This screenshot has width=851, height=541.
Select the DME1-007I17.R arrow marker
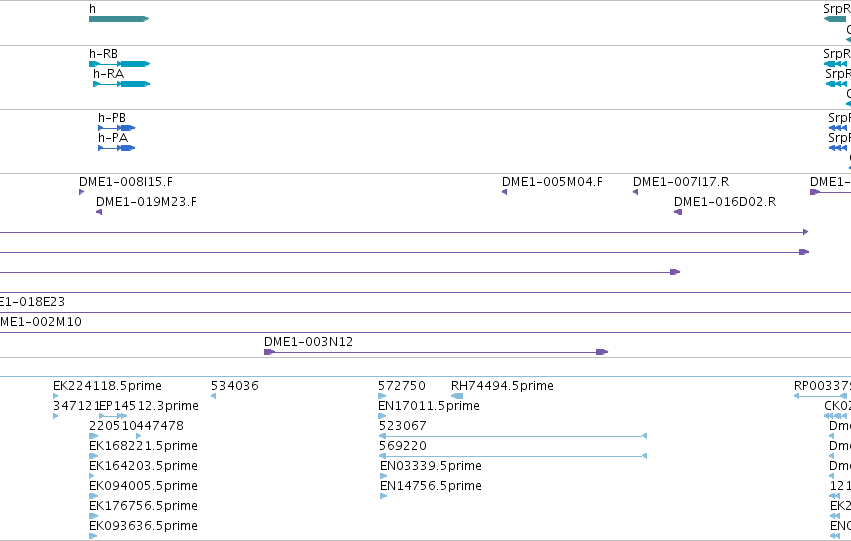636,192
